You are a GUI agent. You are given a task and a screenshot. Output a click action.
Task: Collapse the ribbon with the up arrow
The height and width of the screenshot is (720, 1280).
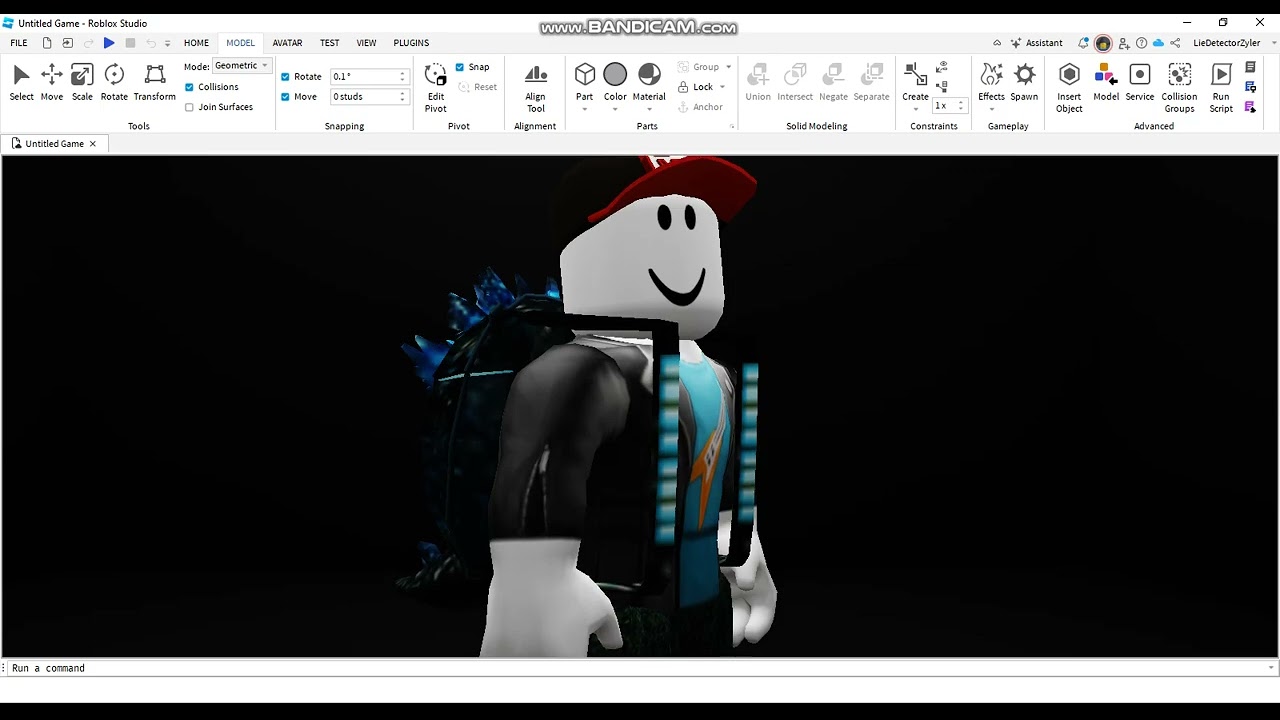[x=997, y=43]
